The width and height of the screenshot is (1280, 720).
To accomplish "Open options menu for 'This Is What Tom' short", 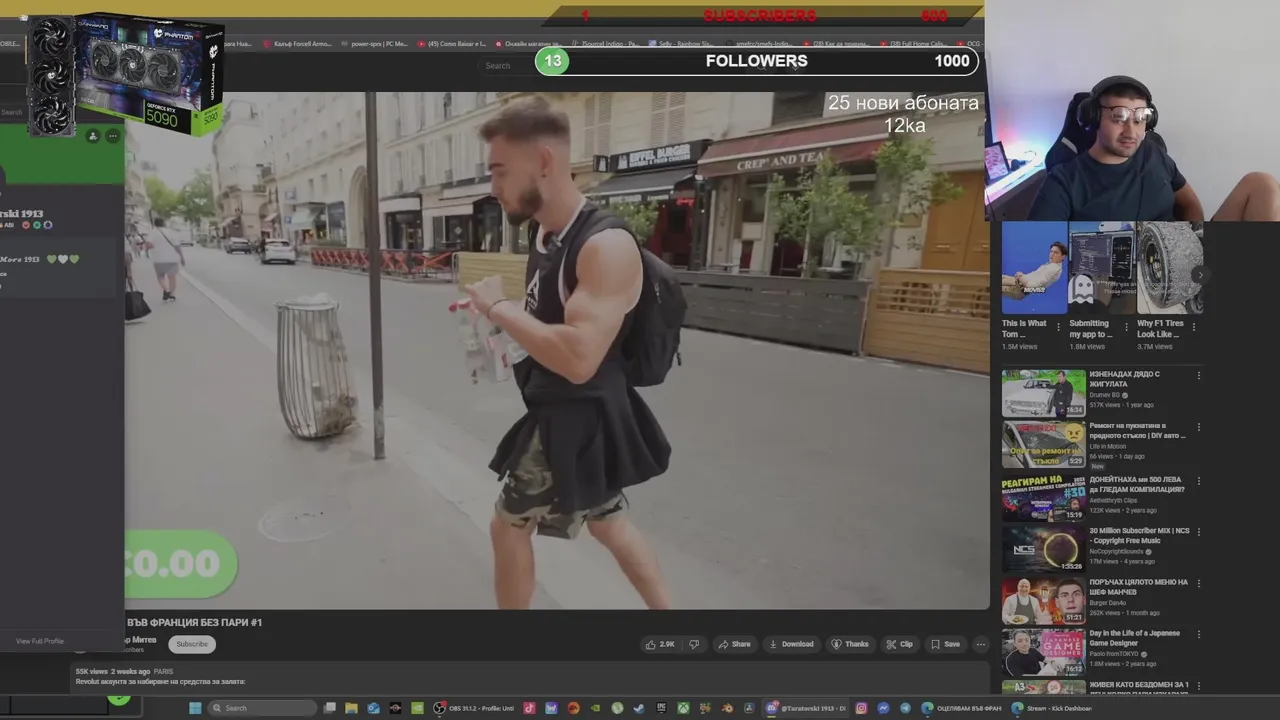I will pyautogui.click(x=1058, y=327).
